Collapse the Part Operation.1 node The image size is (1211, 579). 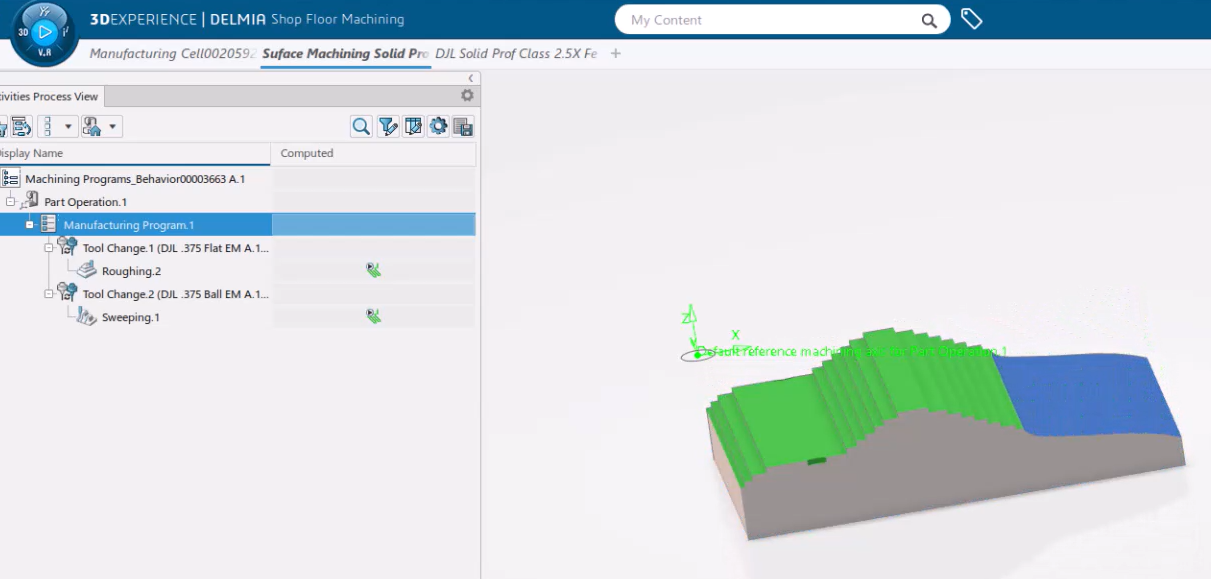(11, 202)
